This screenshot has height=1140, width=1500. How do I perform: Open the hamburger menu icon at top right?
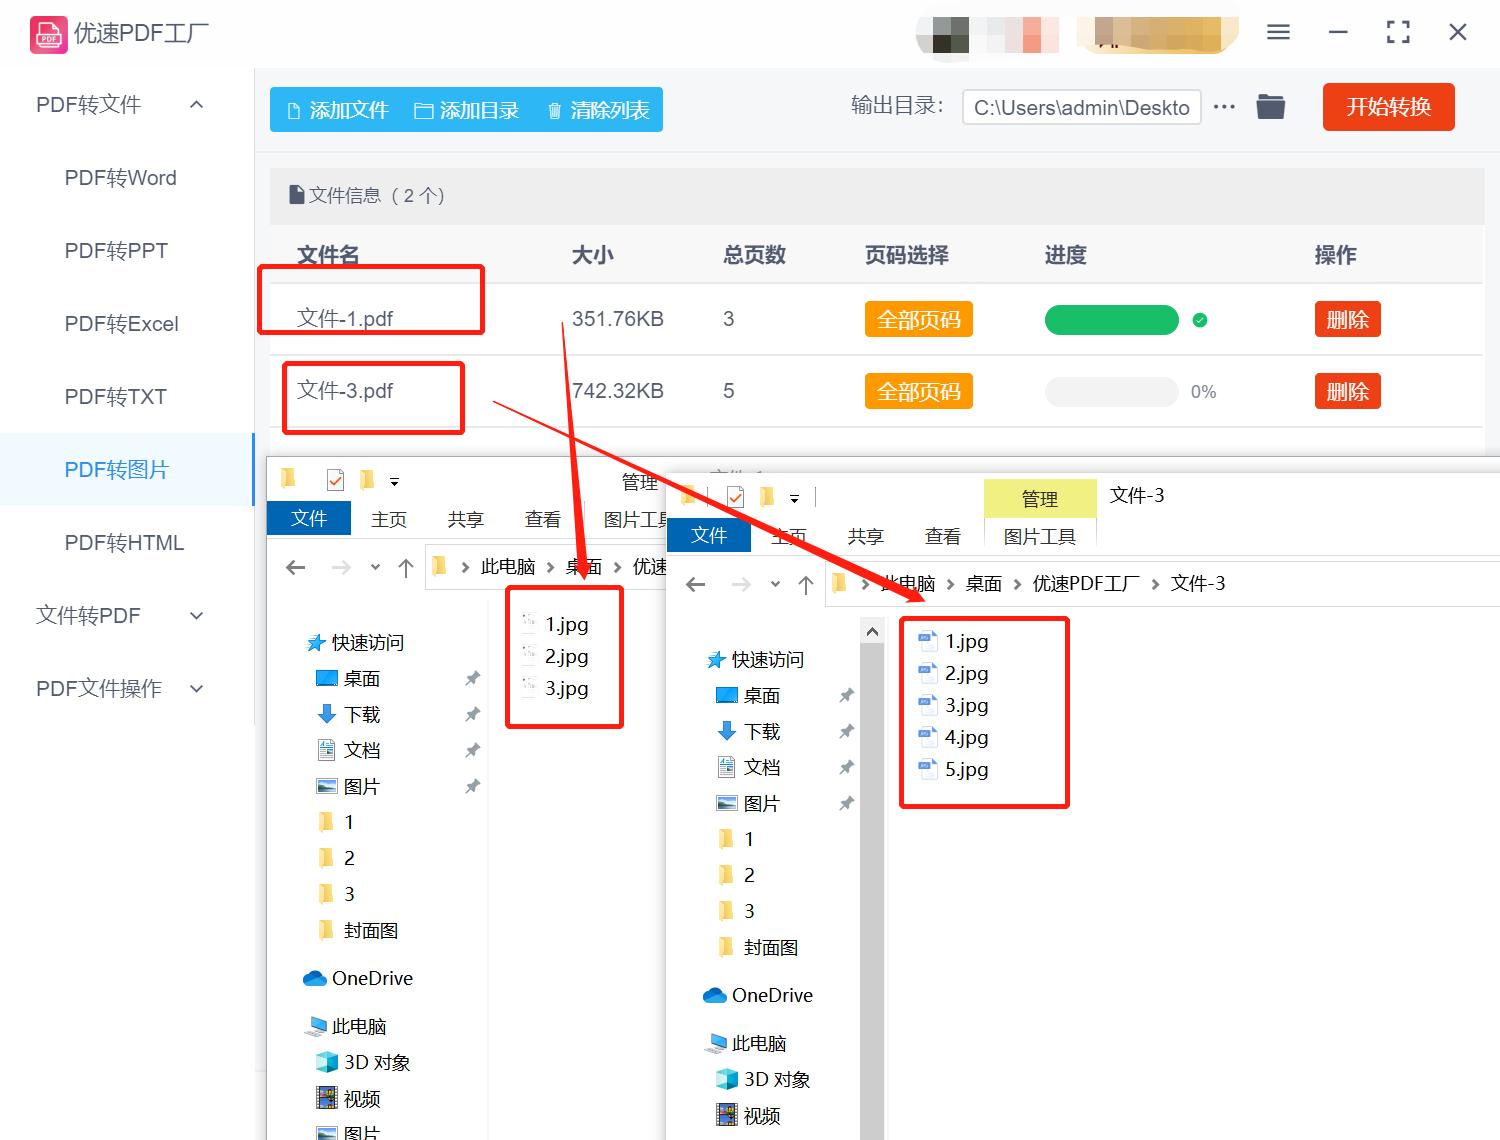pyautogui.click(x=1277, y=31)
